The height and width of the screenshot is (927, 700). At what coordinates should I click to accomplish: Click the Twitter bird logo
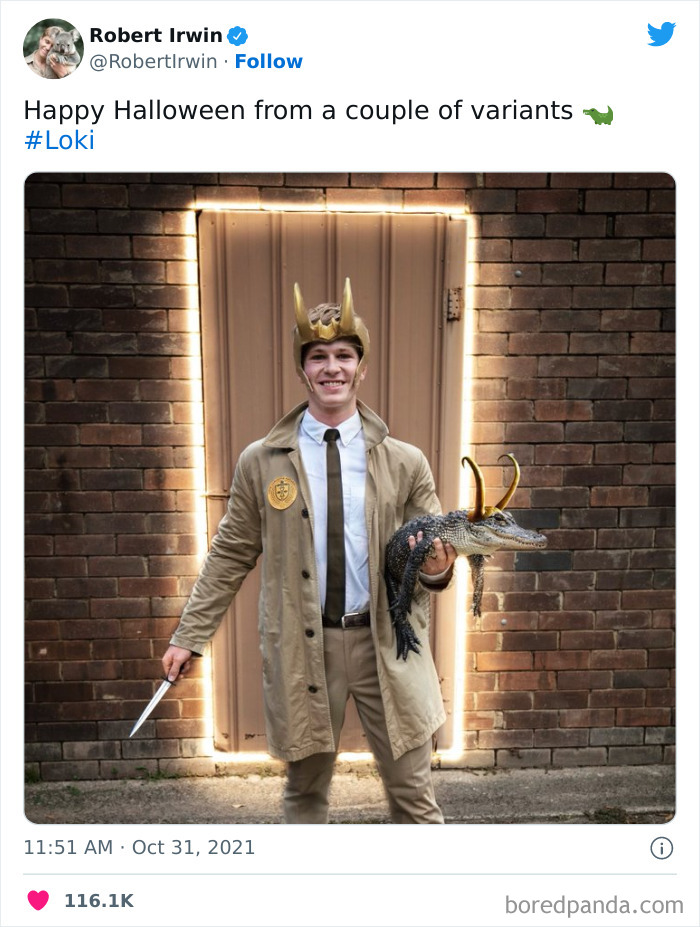point(661,35)
